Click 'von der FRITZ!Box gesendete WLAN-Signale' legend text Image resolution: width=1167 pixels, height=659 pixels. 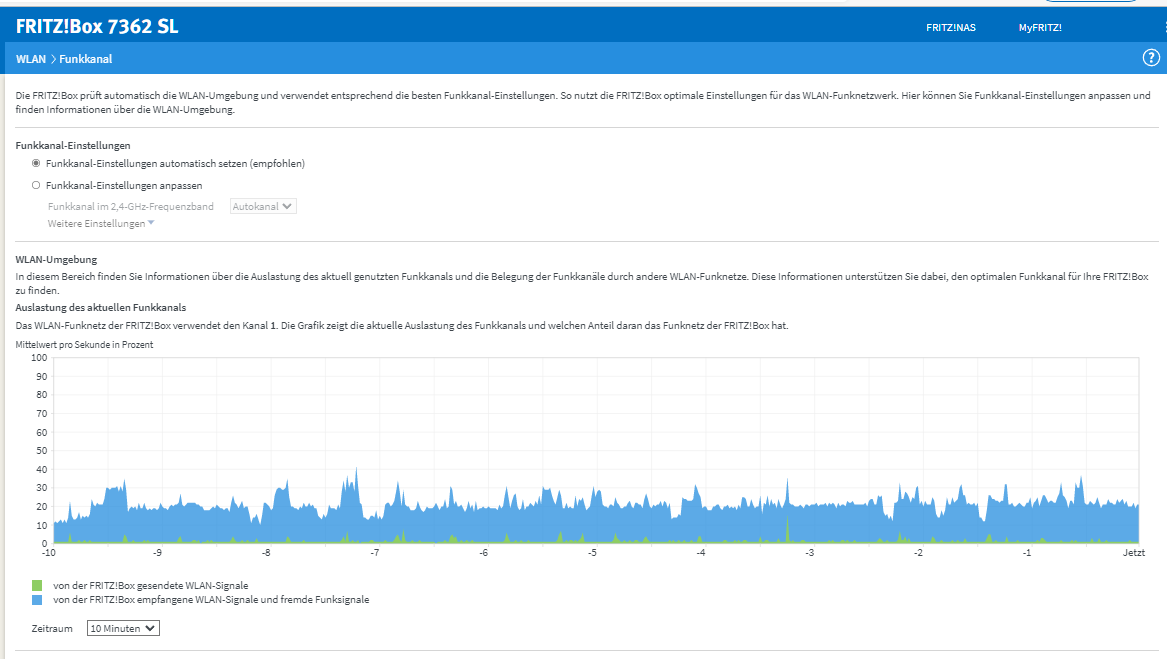coord(150,585)
